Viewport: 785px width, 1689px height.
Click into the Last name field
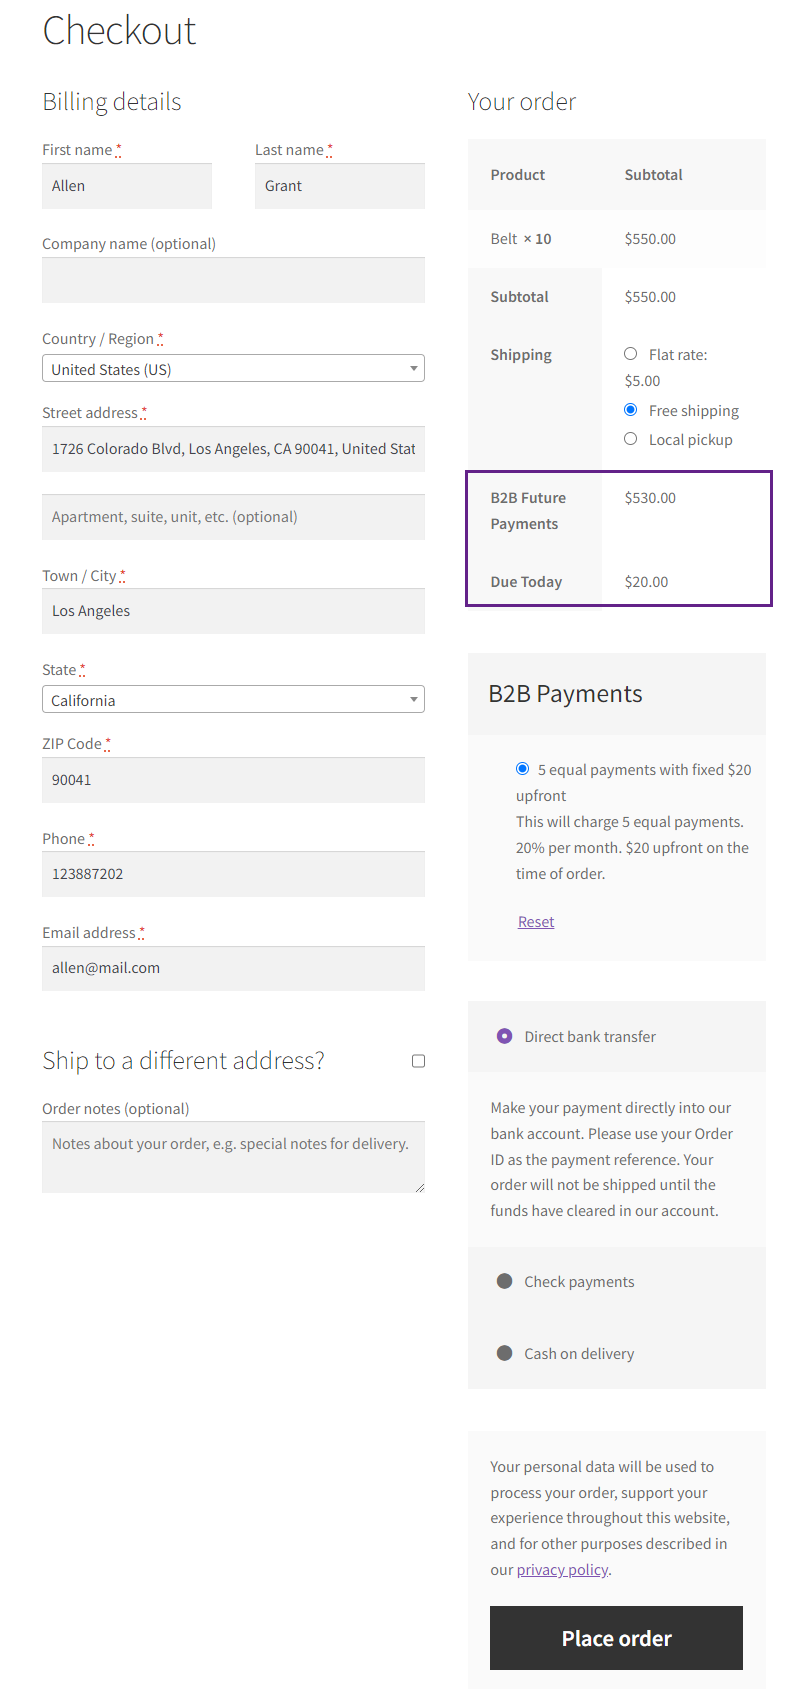pyautogui.click(x=340, y=186)
